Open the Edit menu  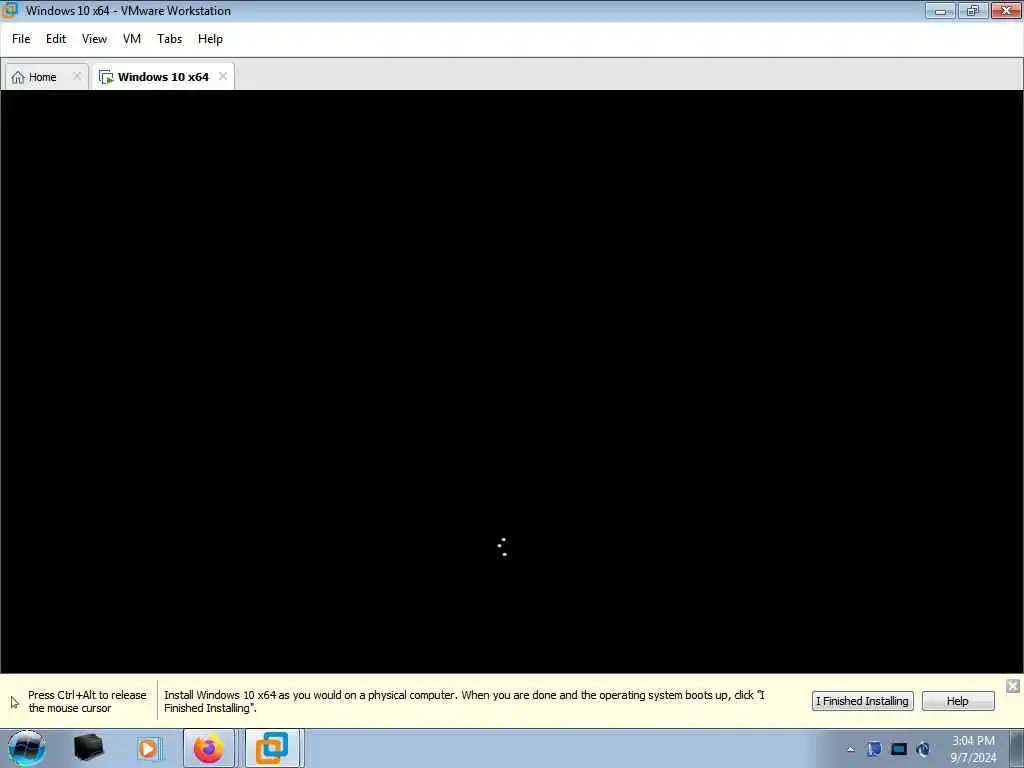click(56, 39)
